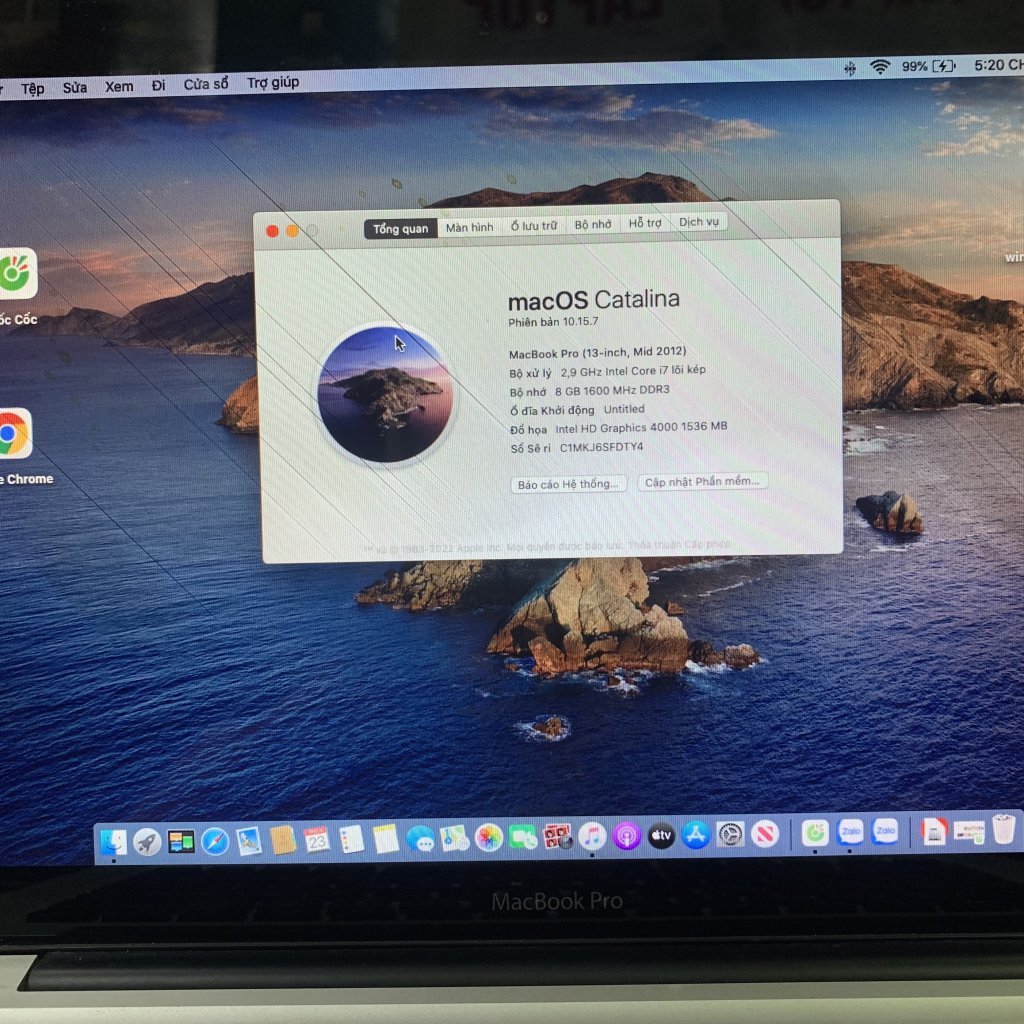
Task: Open the Trợ giúp menu
Action: click(x=273, y=82)
